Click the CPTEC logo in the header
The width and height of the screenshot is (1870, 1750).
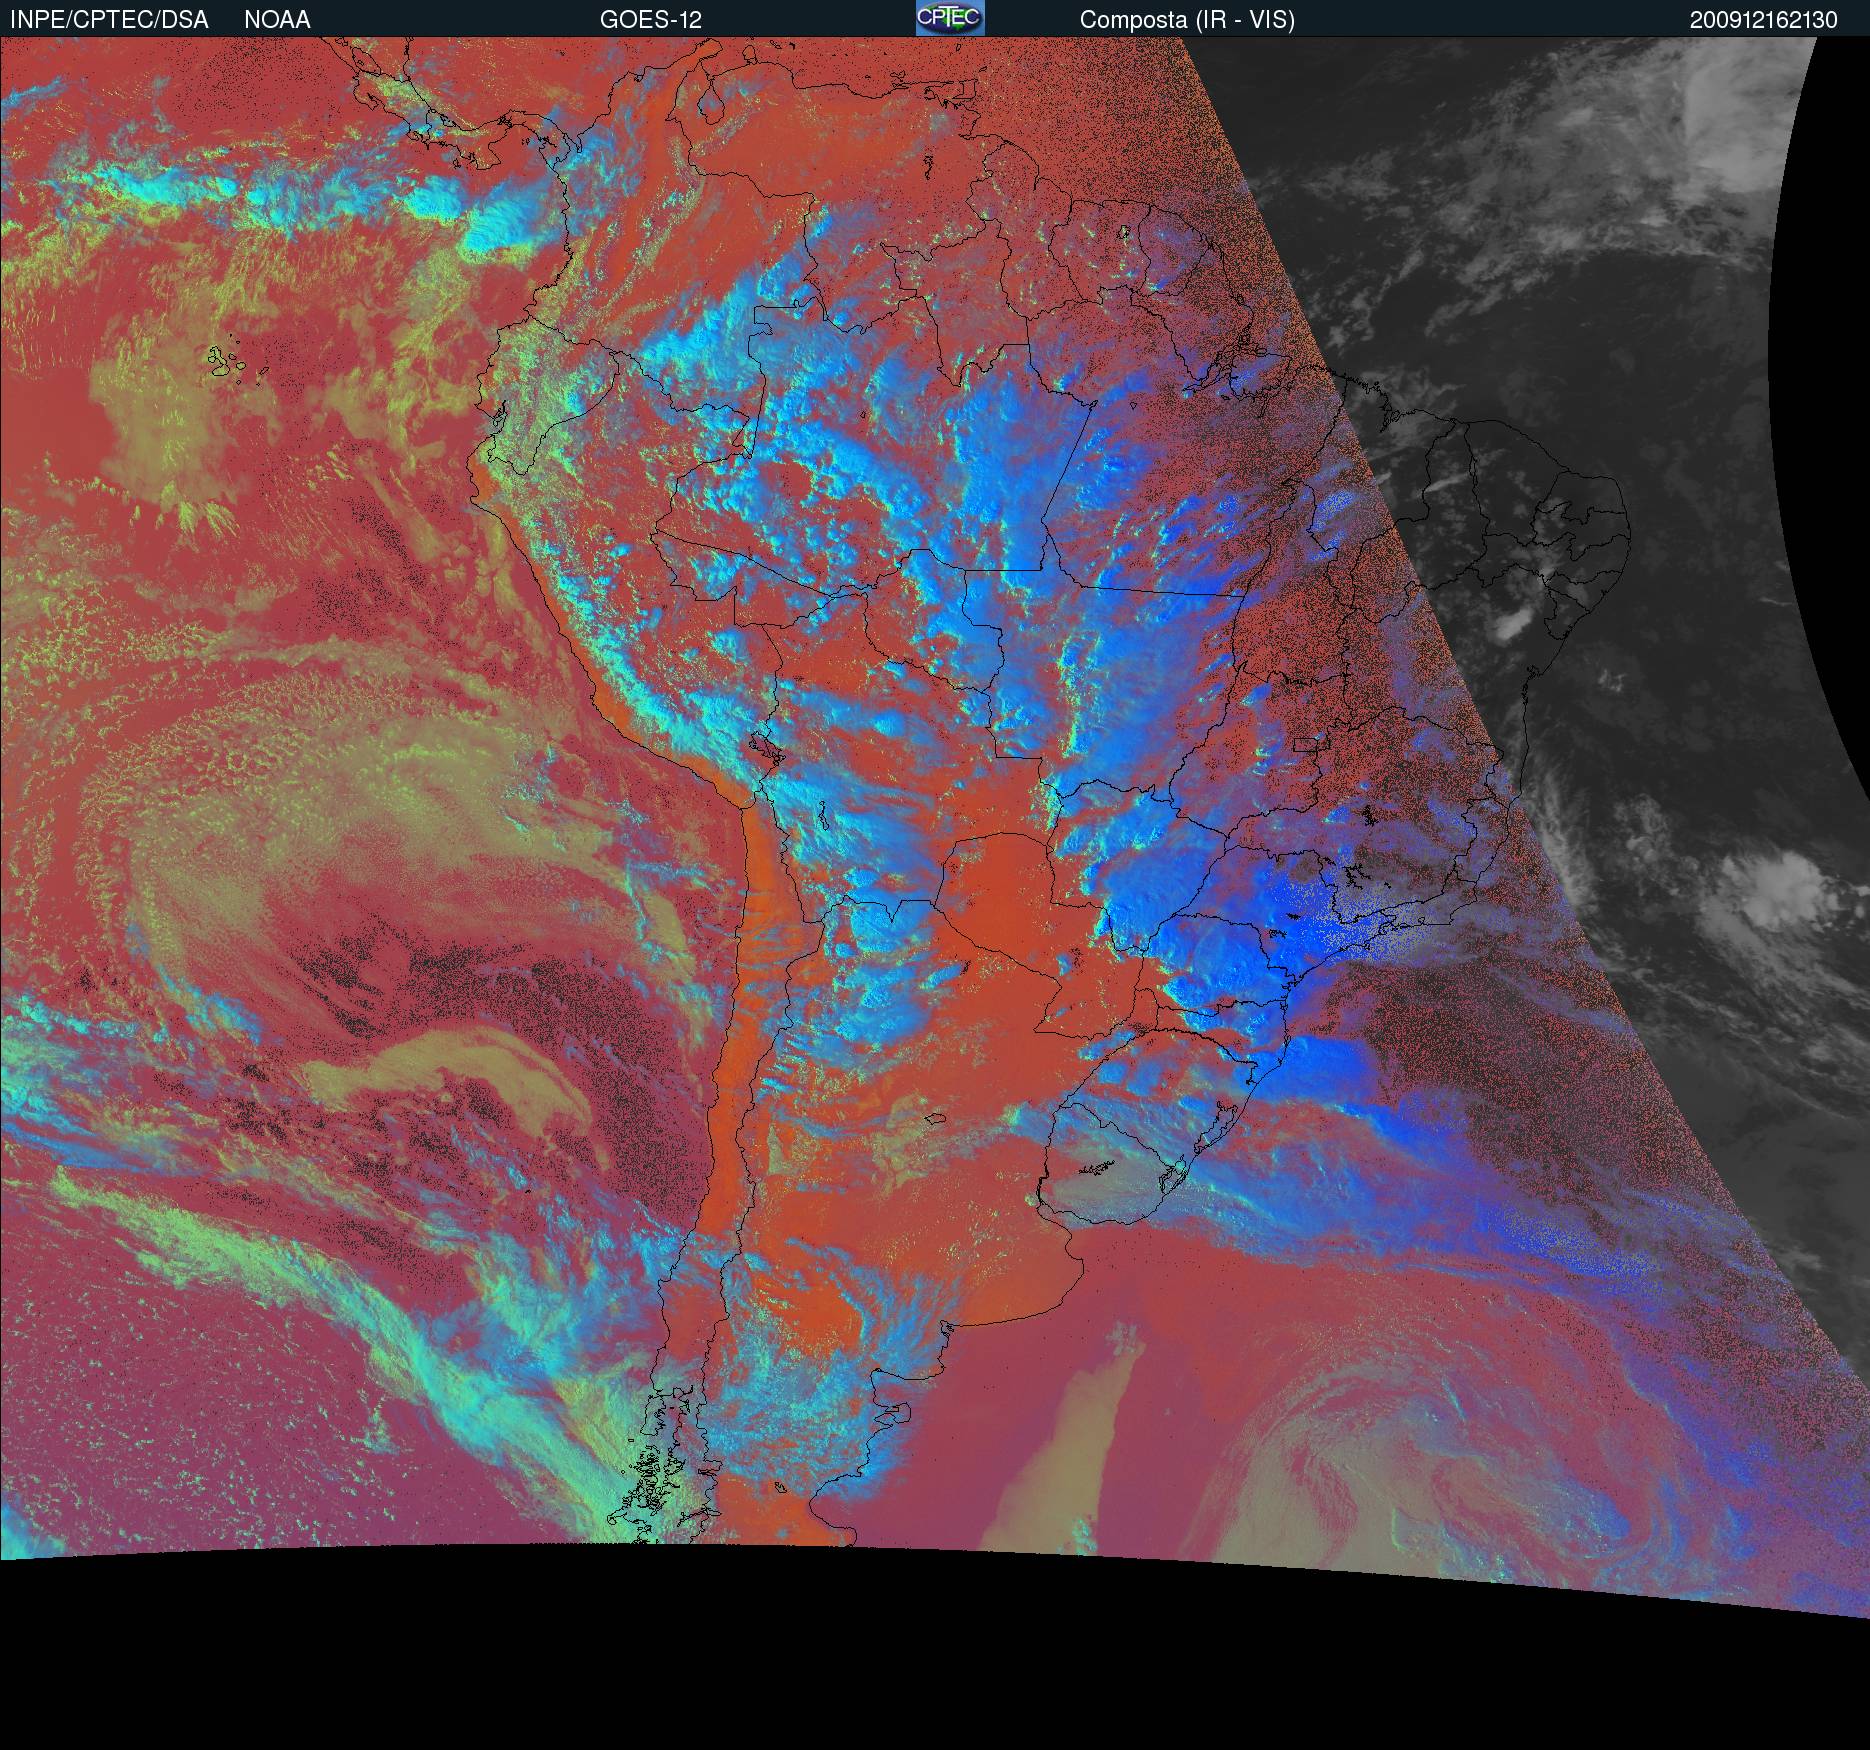pos(950,18)
